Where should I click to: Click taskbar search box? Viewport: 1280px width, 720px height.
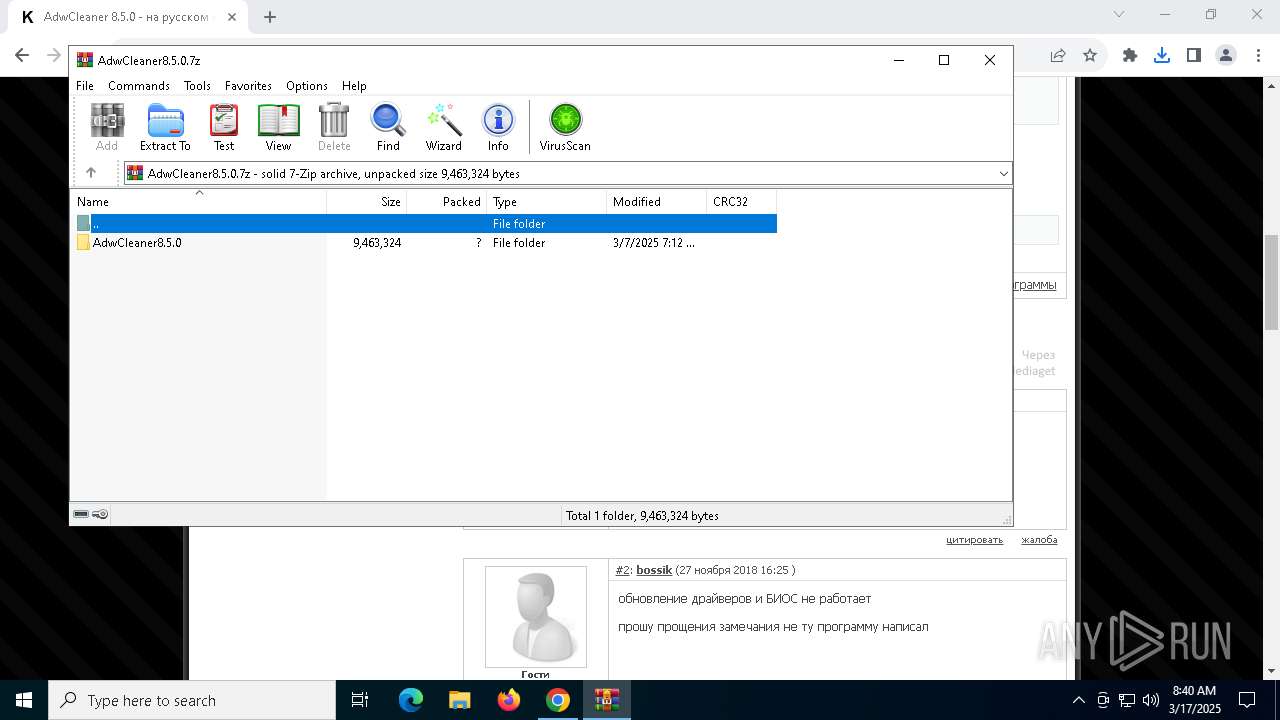coord(192,700)
